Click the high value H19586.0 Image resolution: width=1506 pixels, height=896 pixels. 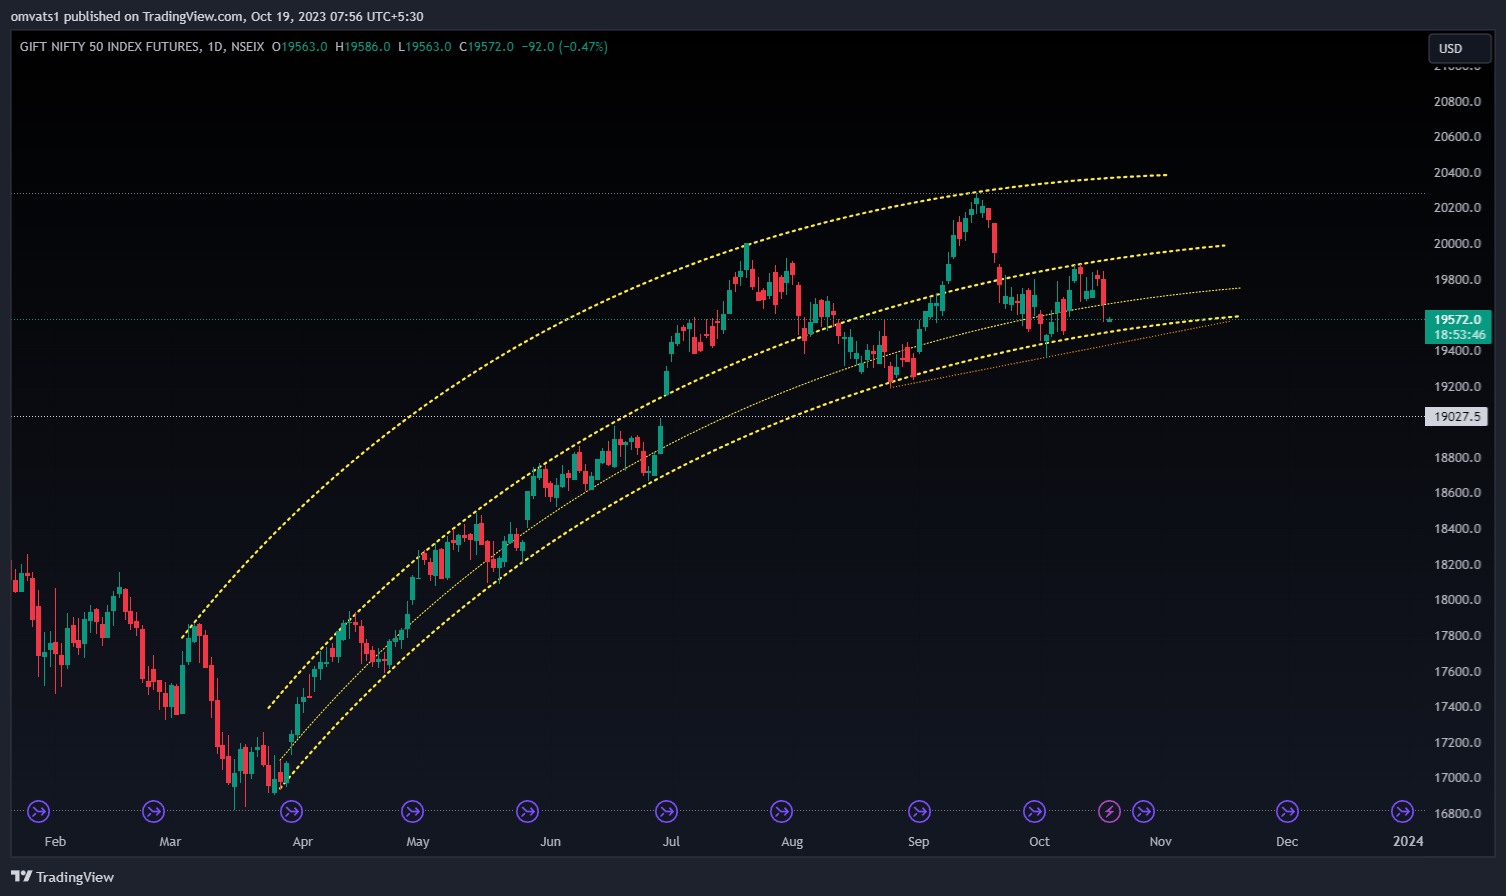362,47
